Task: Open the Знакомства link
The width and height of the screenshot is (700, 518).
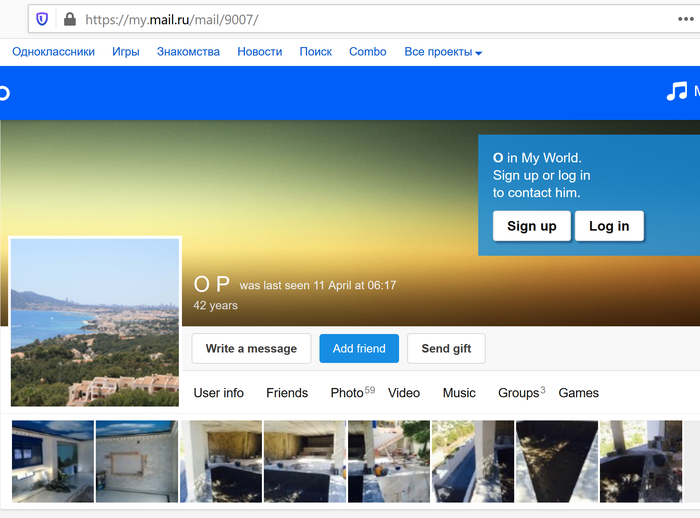Action: click(188, 52)
